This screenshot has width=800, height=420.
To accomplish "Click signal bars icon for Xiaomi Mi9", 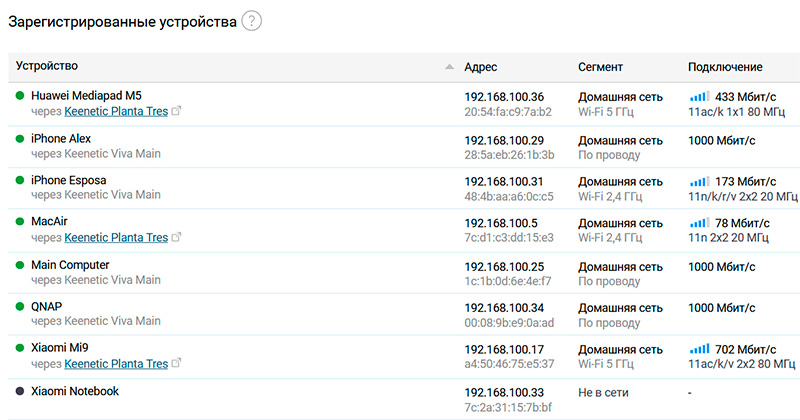I will click(699, 349).
